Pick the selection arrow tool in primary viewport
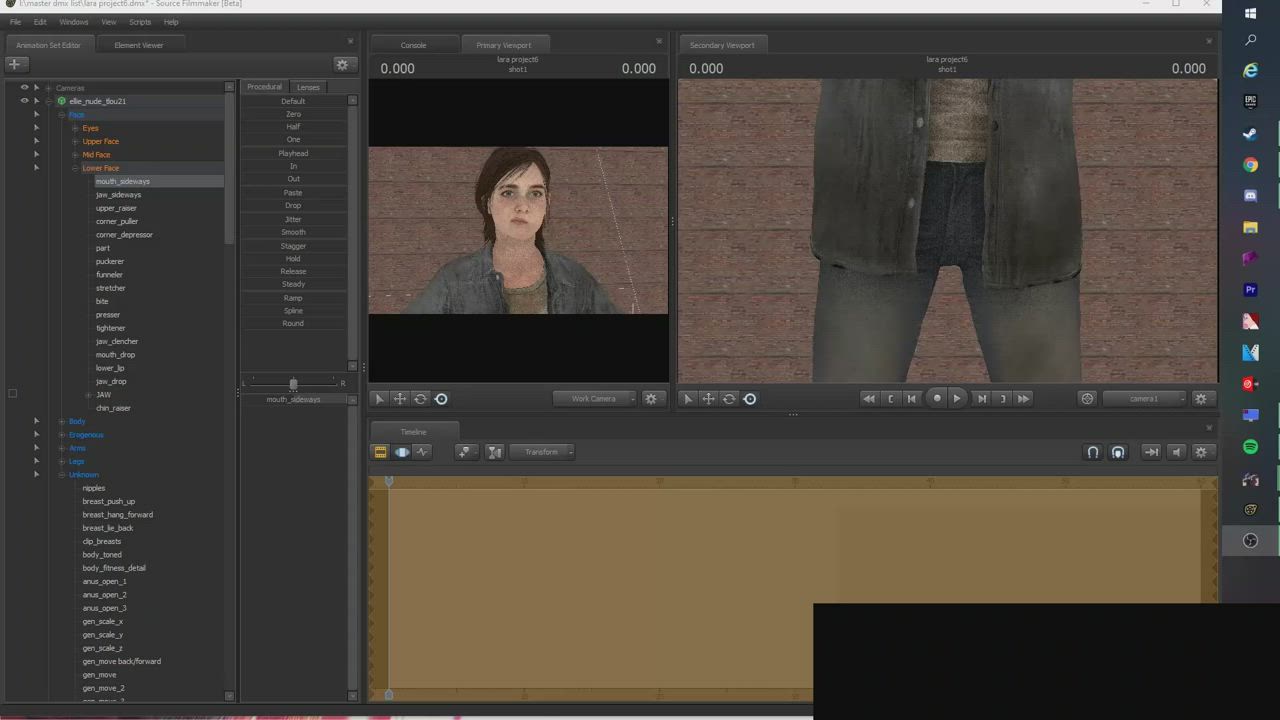The width and height of the screenshot is (1280, 720). (379, 399)
